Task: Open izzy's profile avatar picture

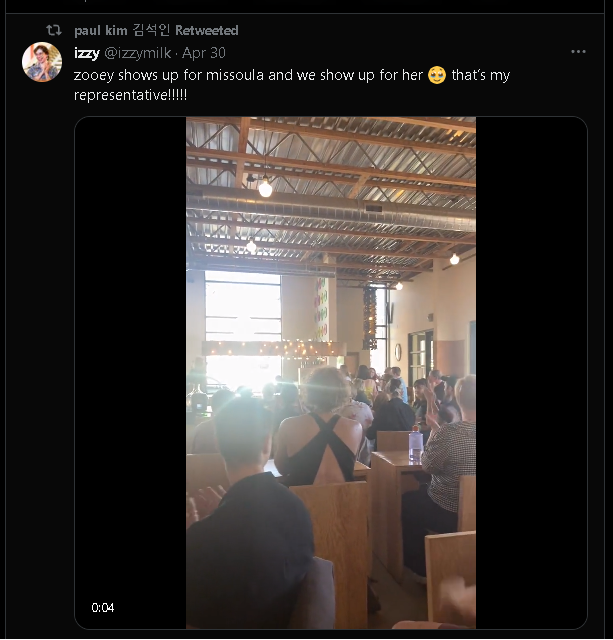Action: click(x=42, y=62)
